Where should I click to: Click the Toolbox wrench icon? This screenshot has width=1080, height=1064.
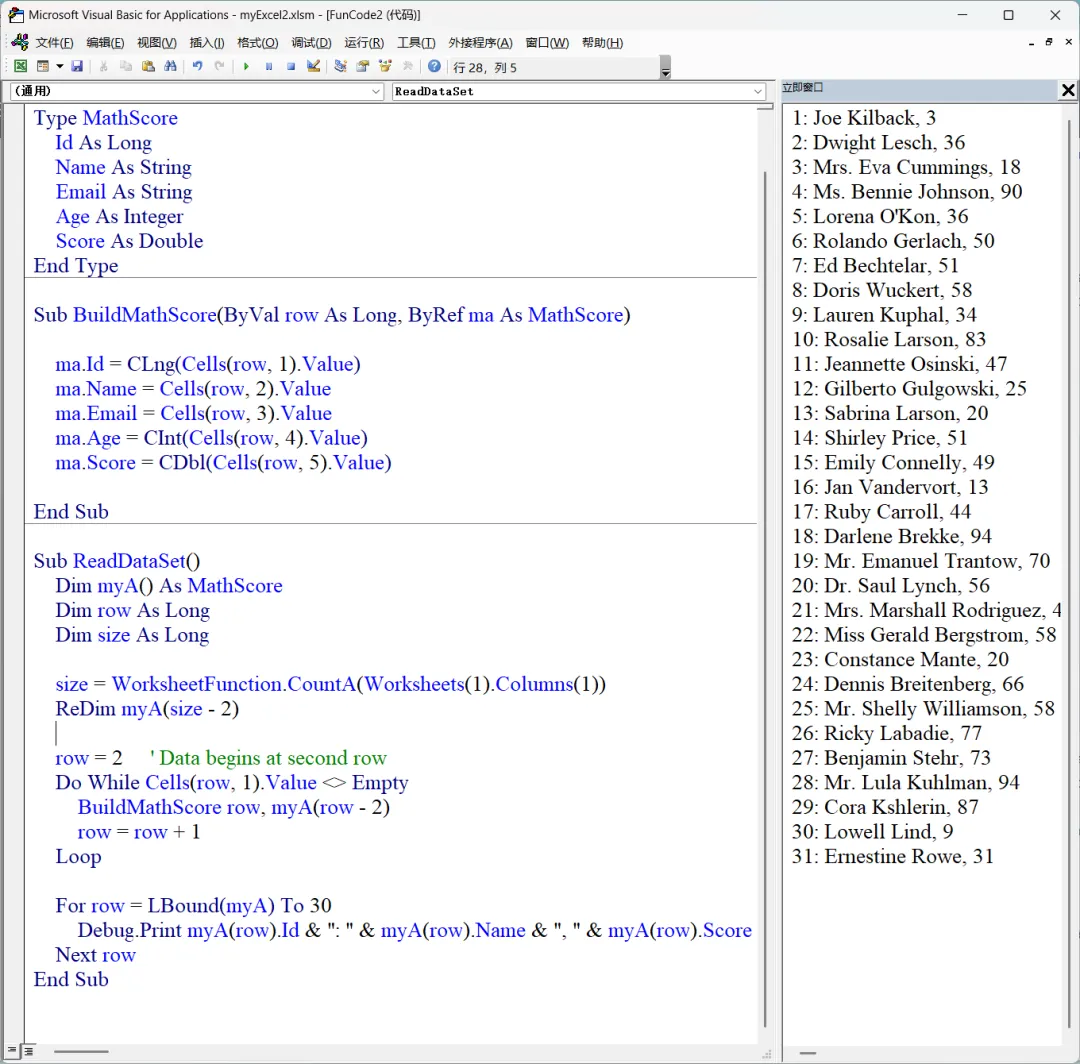(x=408, y=66)
